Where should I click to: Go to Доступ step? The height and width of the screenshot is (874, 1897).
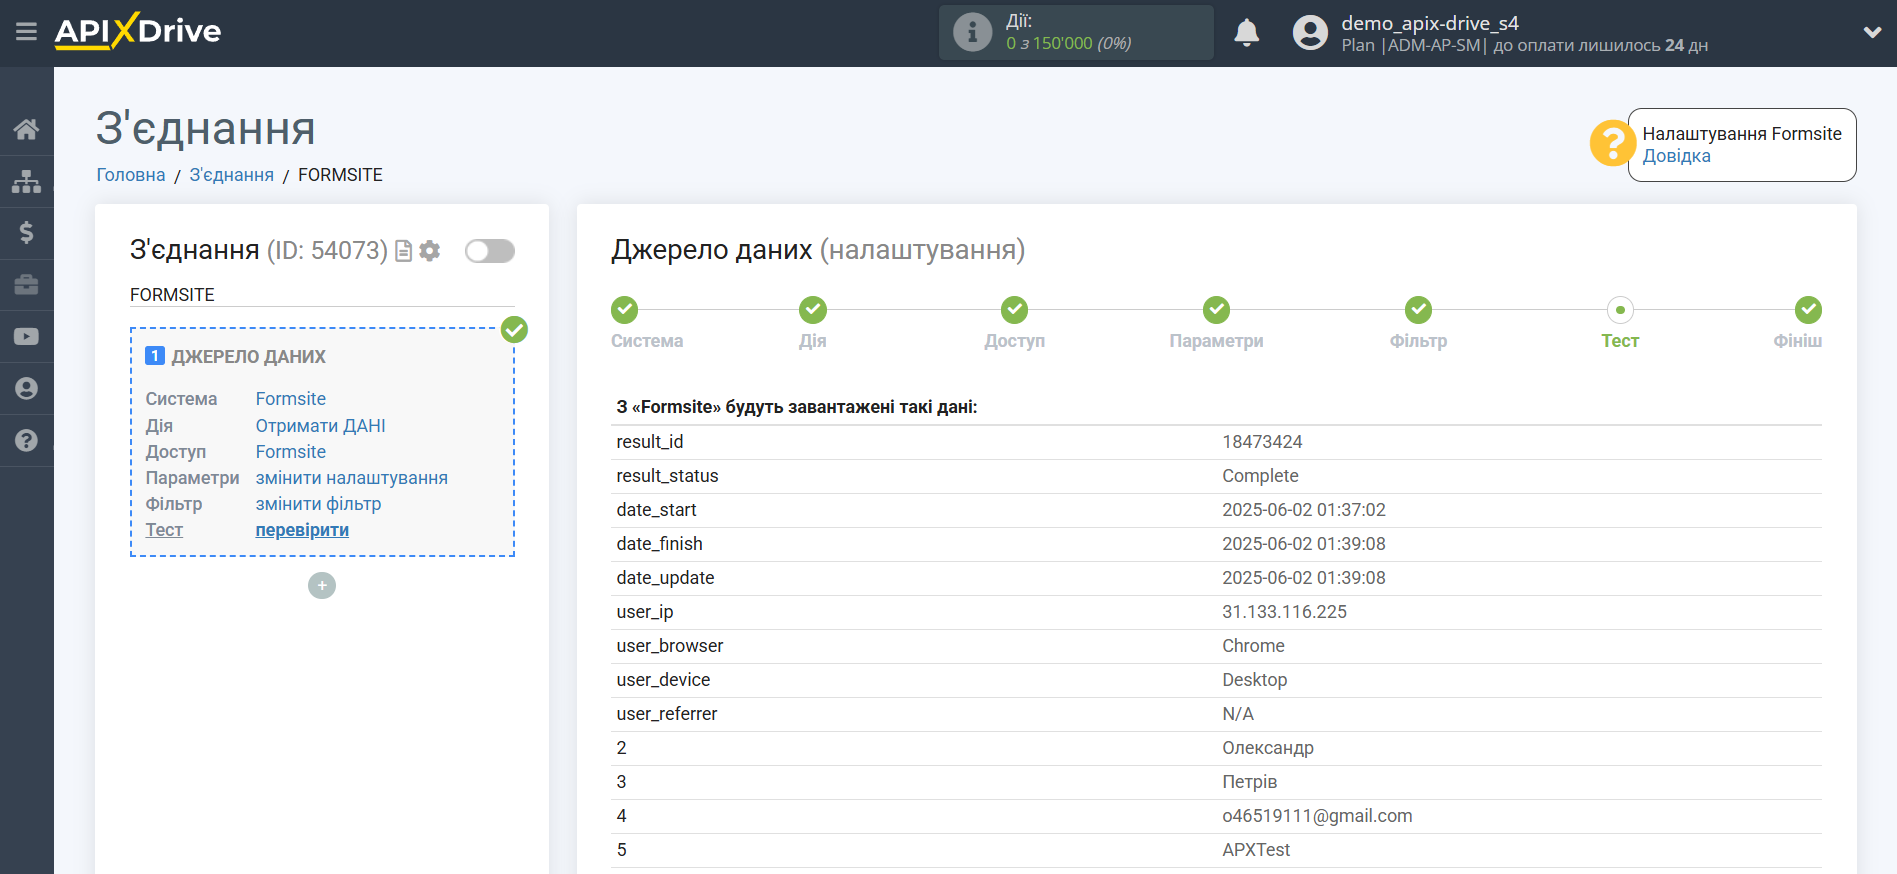[x=1015, y=310]
